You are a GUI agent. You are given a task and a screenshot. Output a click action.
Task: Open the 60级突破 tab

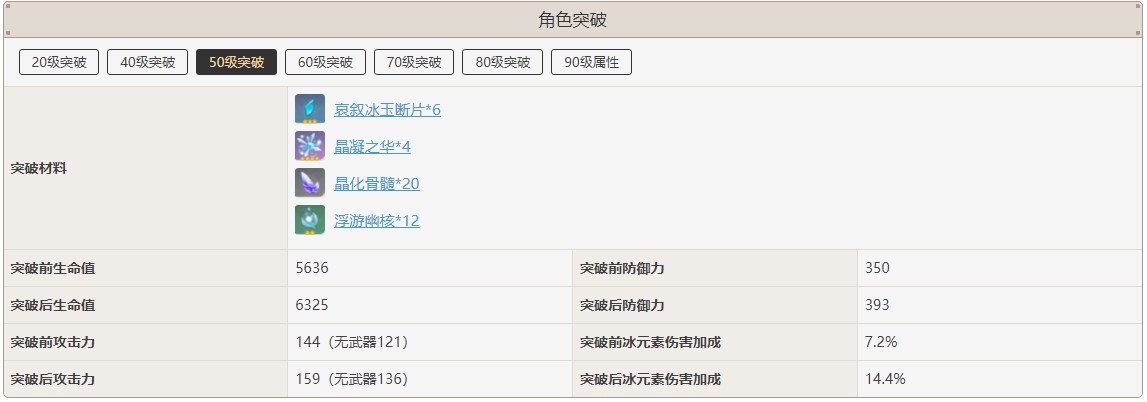click(325, 62)
